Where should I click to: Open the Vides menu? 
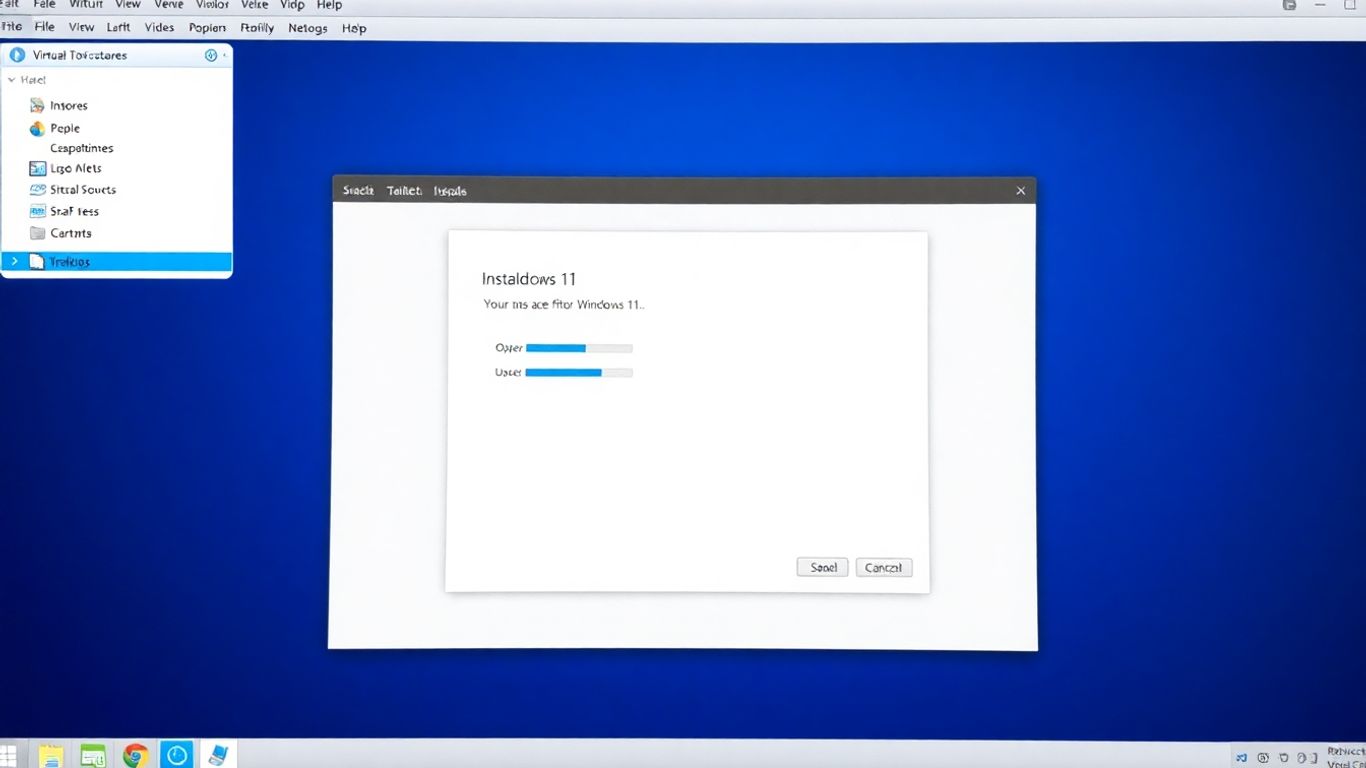coord(159,28)
